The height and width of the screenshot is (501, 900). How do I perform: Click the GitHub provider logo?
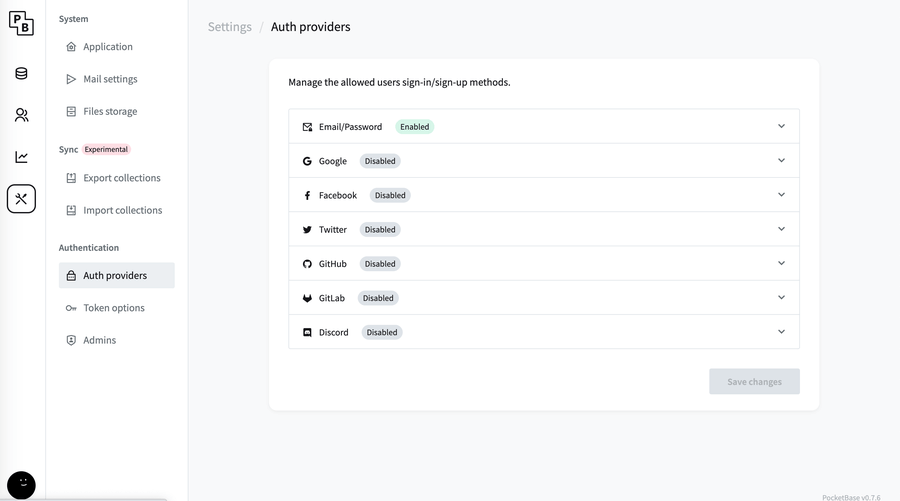click(307, 264)
